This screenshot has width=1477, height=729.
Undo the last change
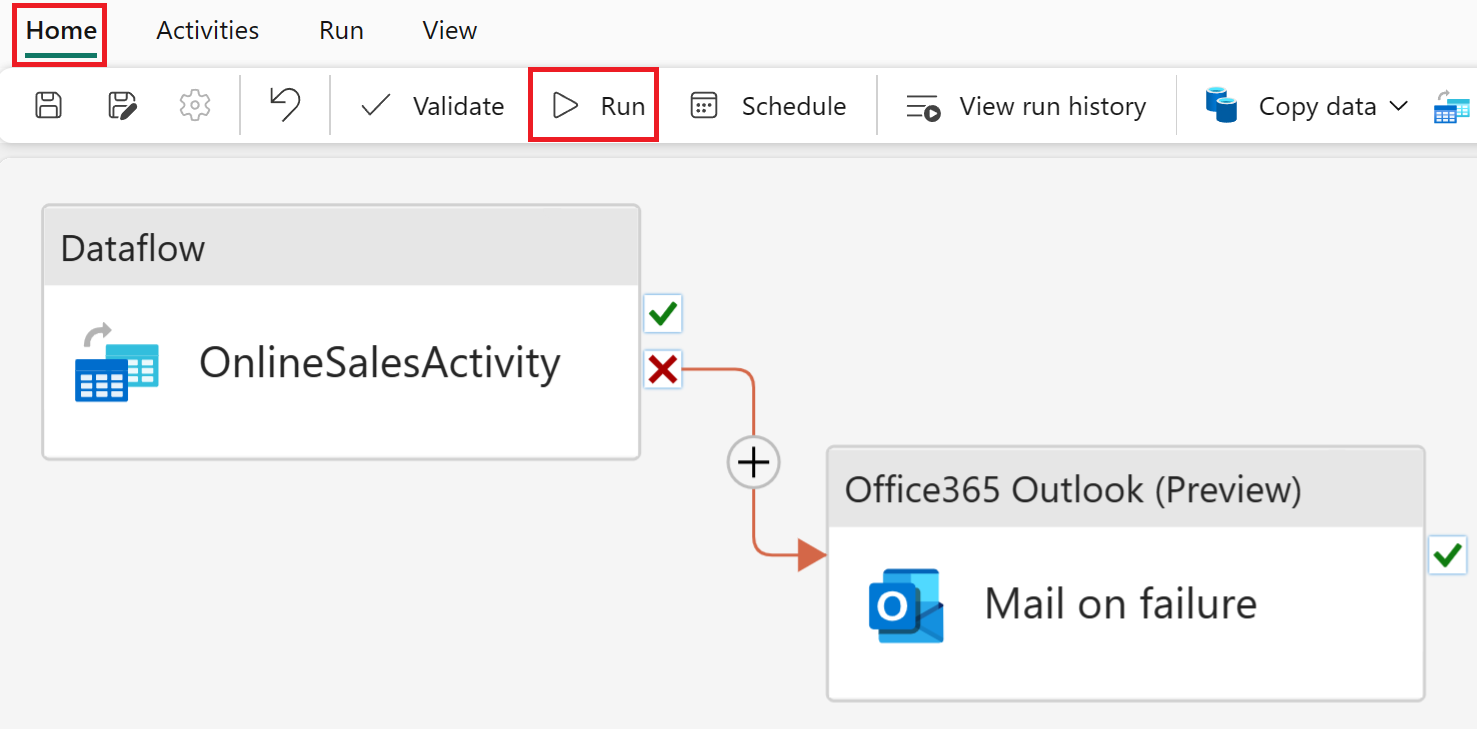pos(284,105)
